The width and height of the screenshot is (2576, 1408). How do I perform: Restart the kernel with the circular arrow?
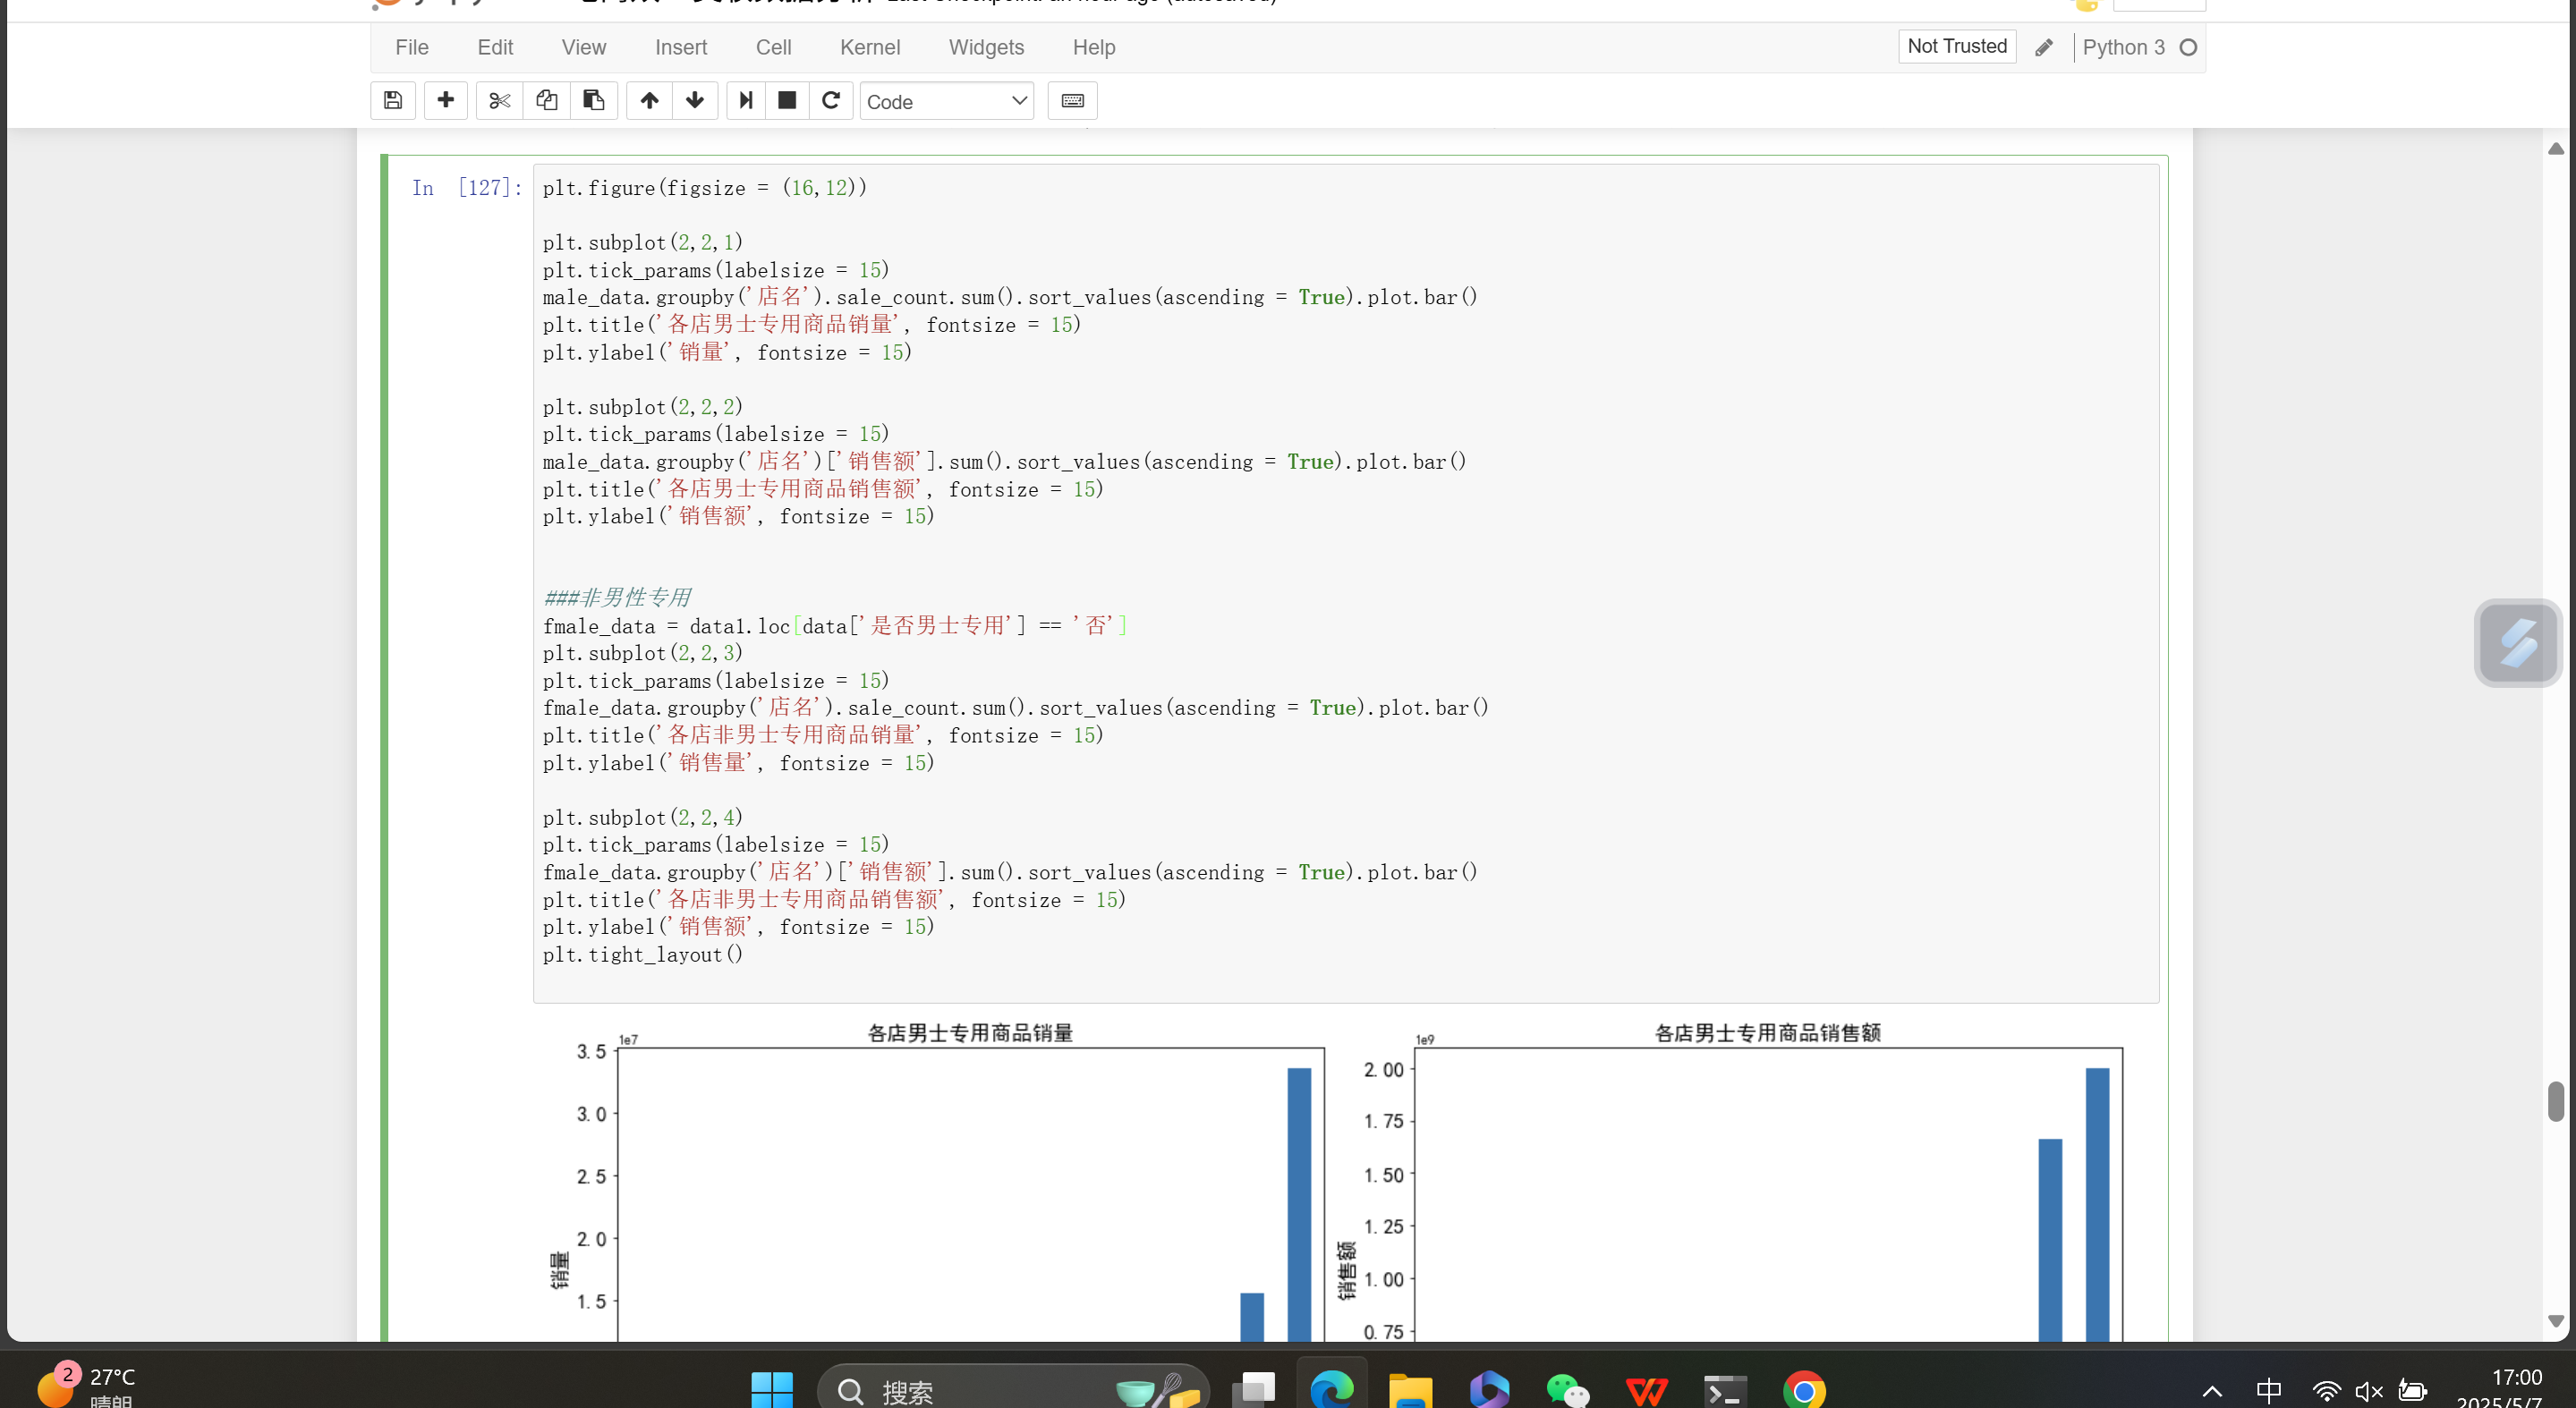click(x=831, y=101)
